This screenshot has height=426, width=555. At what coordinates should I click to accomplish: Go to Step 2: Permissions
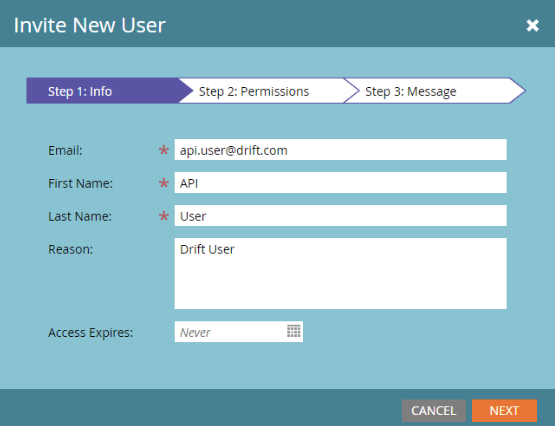261,91
